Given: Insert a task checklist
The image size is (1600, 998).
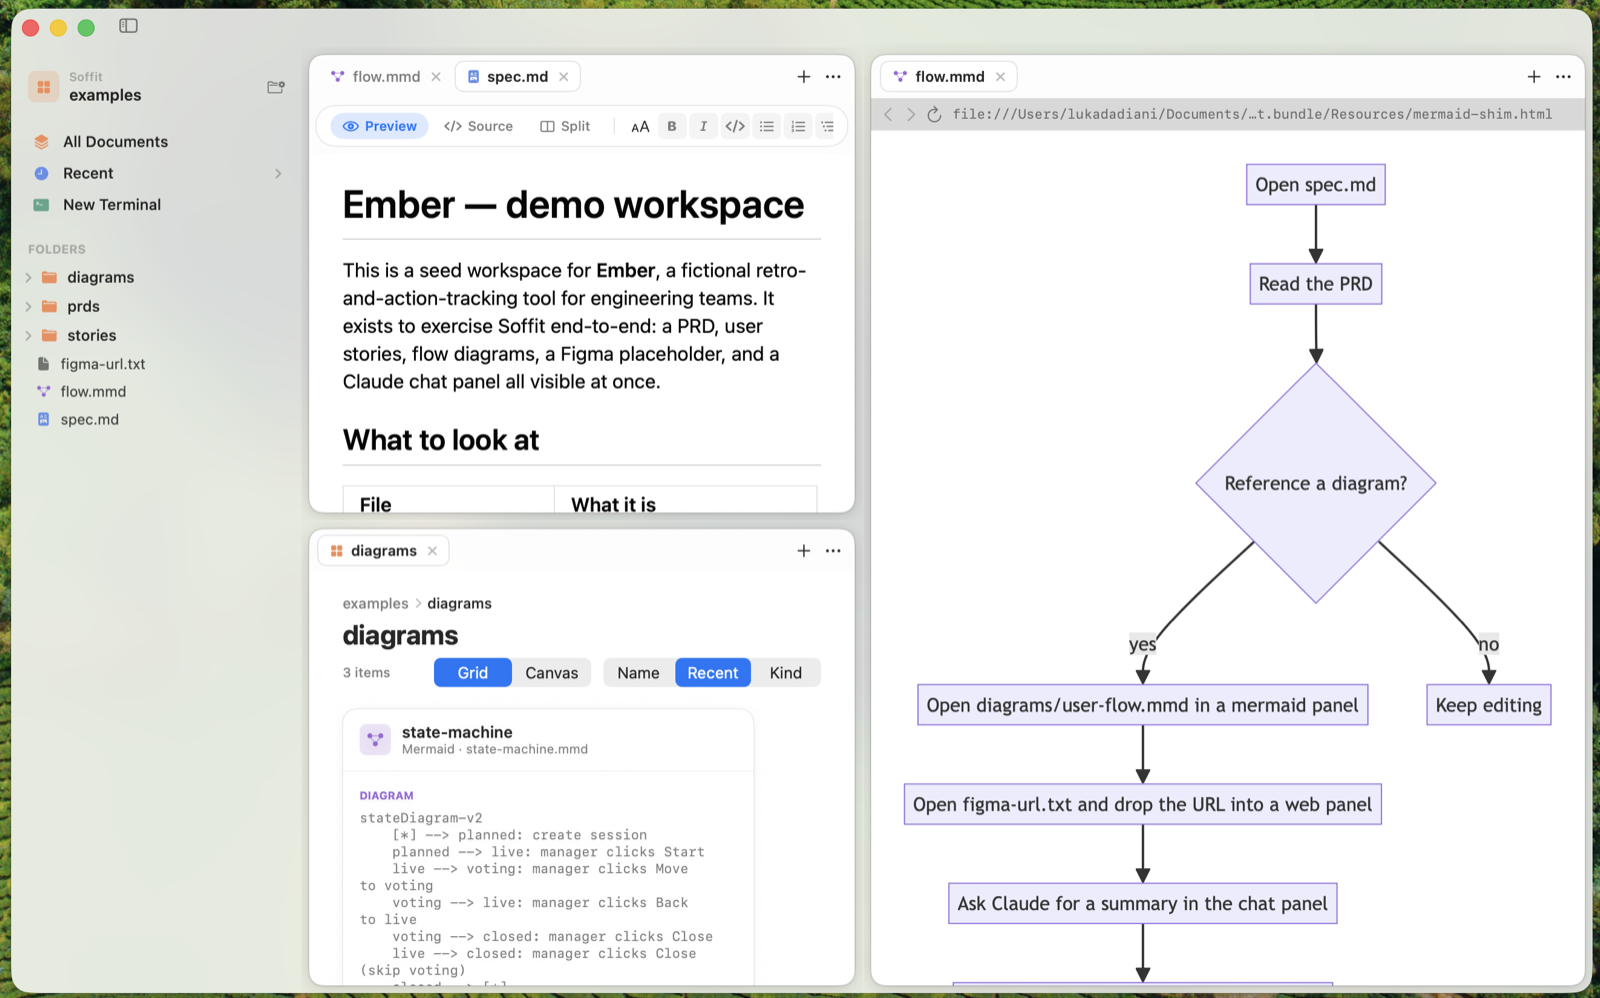Looking at the screenshot, I should (827, 126).
